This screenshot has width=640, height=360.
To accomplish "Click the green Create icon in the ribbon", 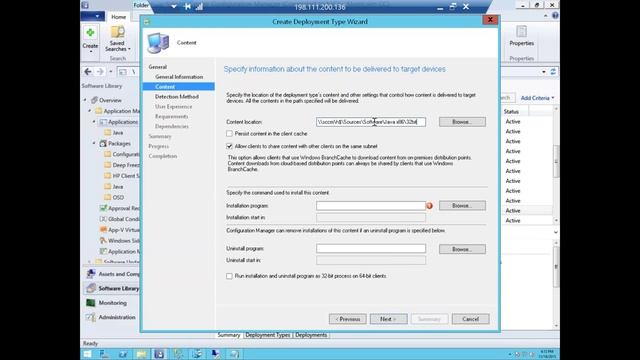I will tap(90, 33).
